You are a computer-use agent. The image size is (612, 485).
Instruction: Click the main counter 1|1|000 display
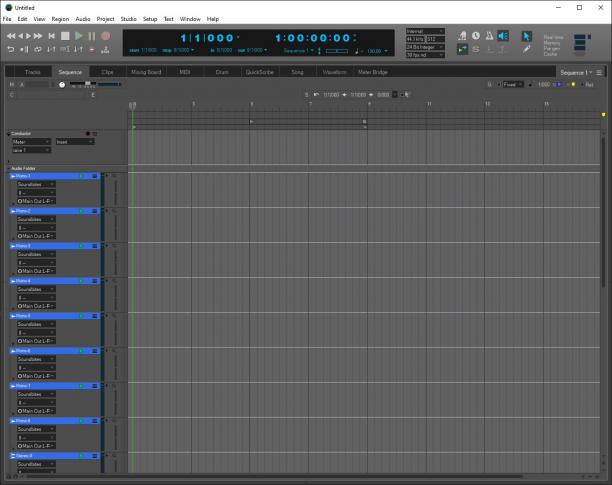point(207,38)
